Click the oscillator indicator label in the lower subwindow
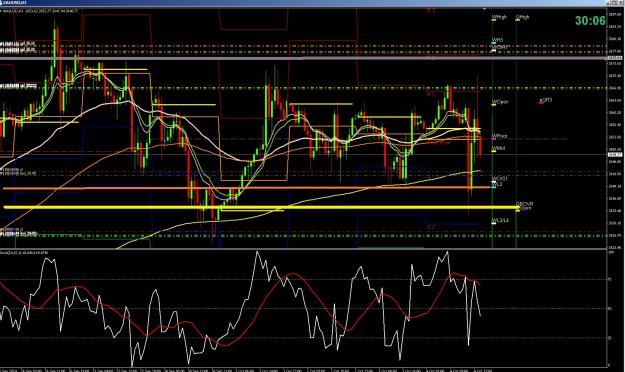The image size is (625, 372). point(24,252)
